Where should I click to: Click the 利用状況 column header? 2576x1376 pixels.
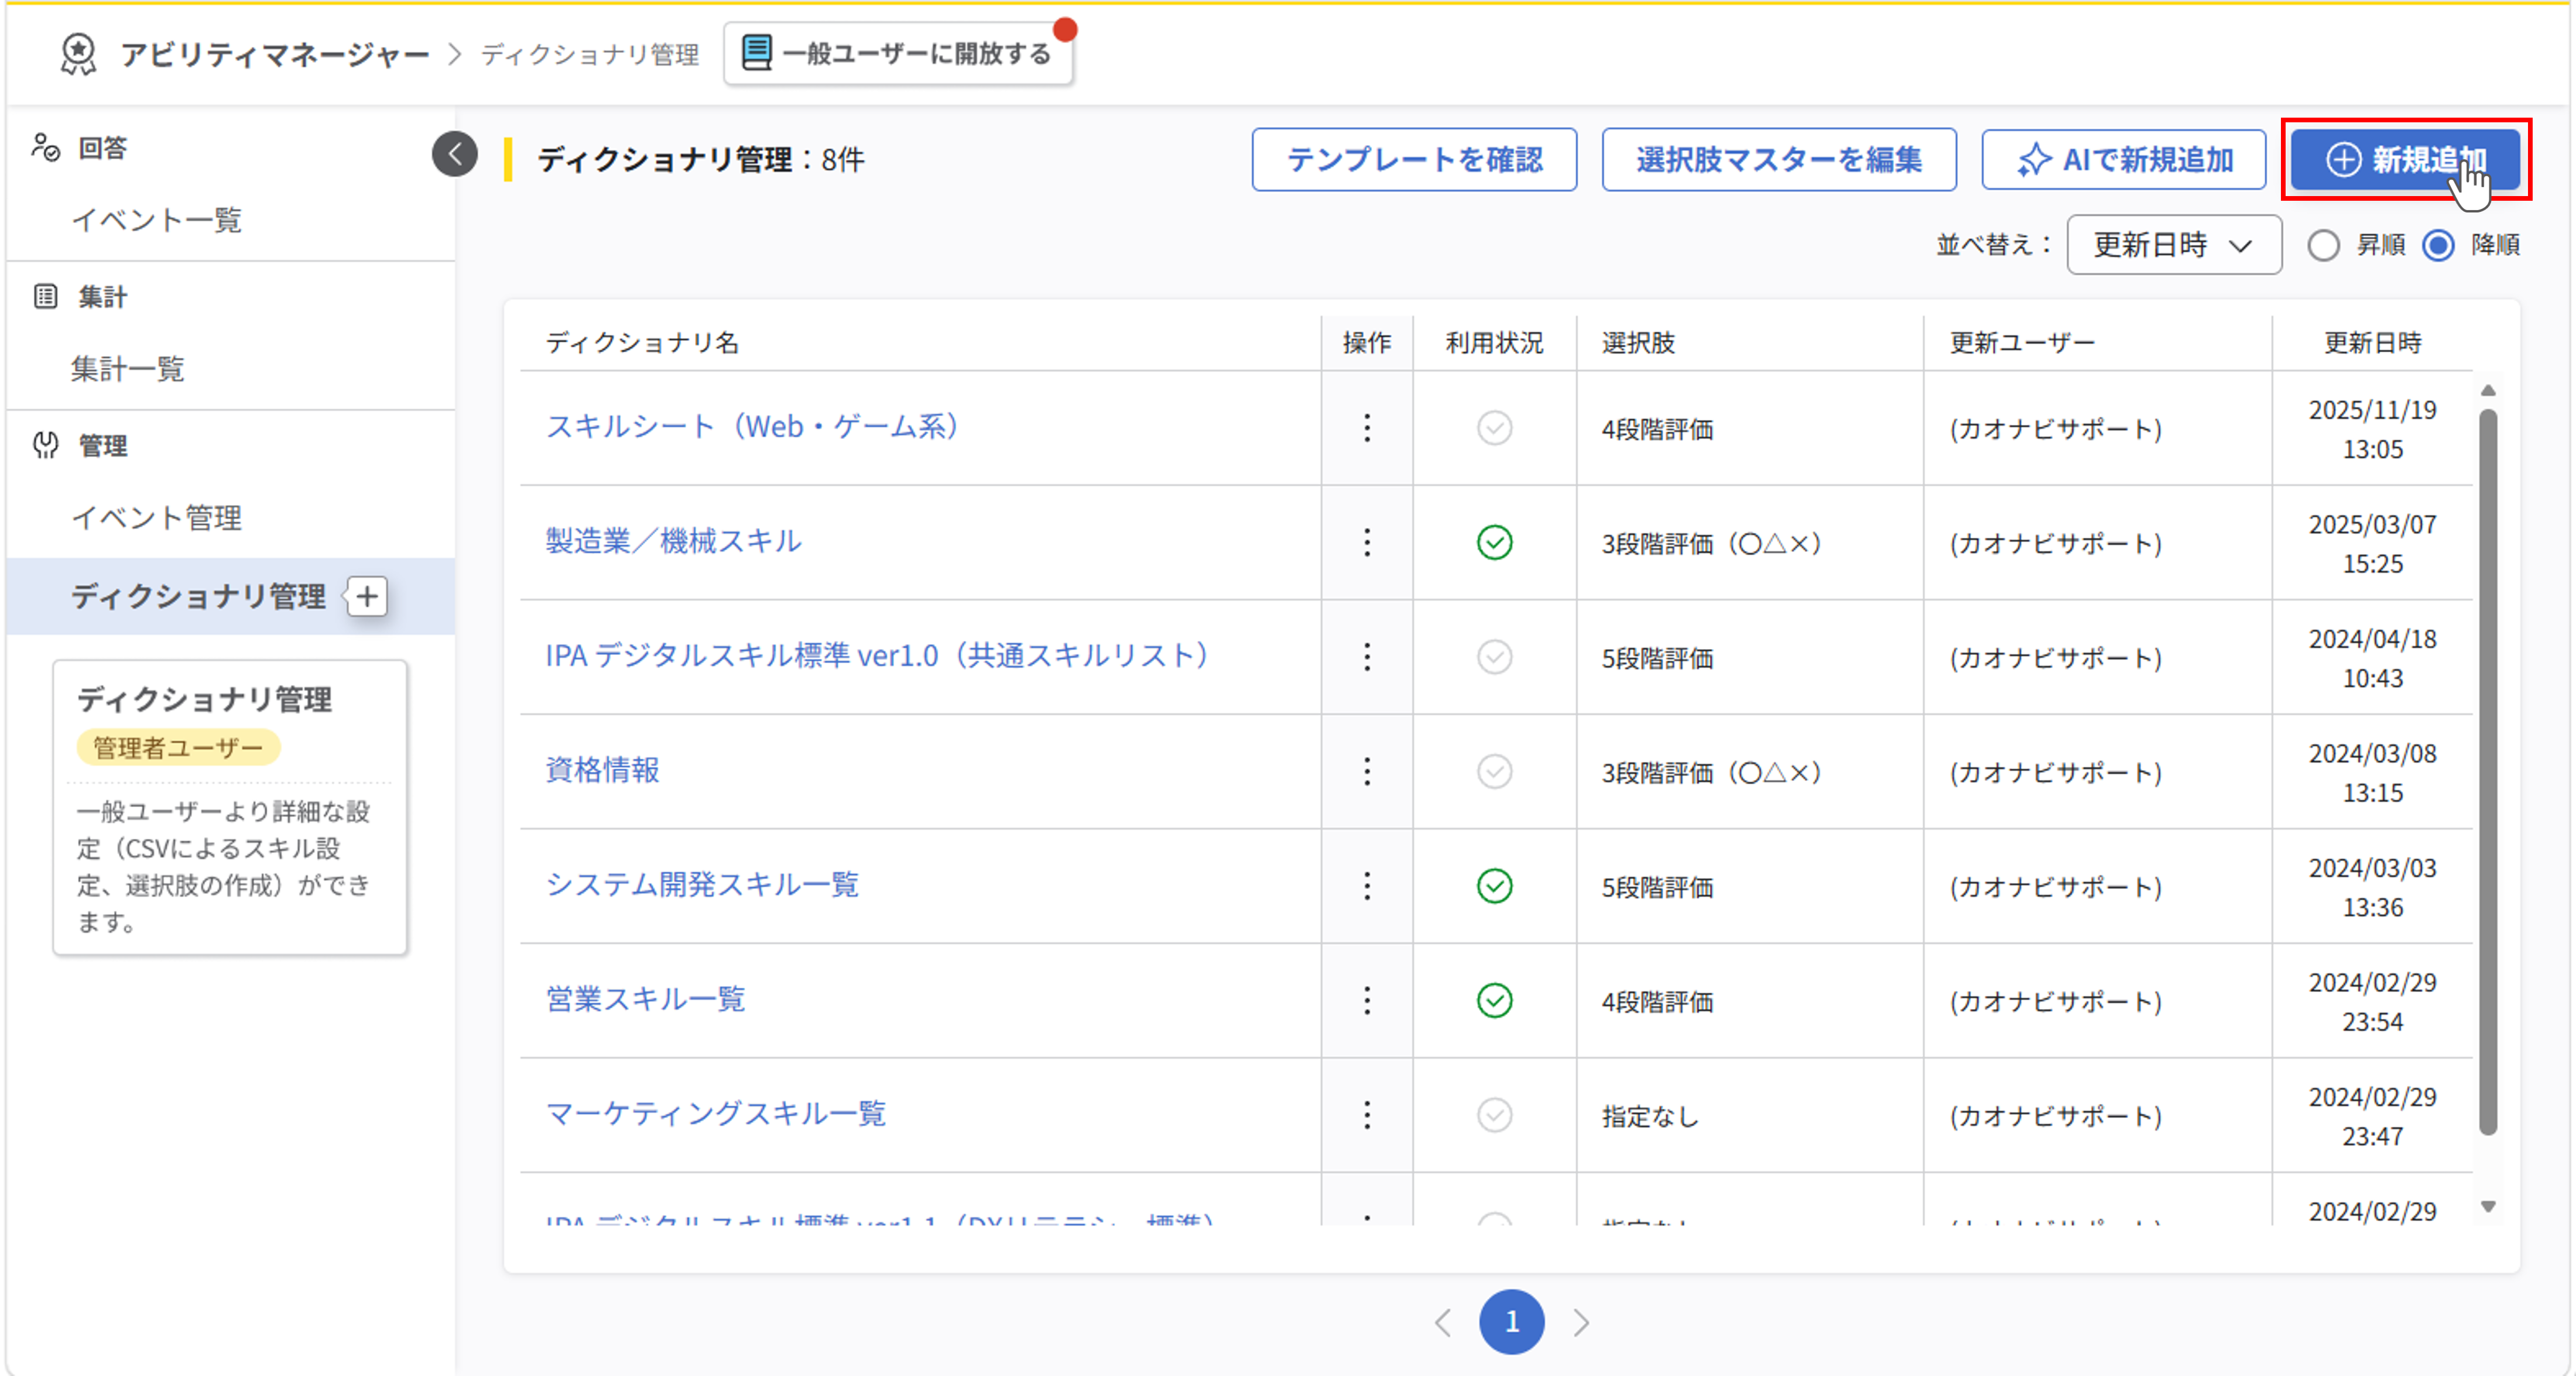1494,343
